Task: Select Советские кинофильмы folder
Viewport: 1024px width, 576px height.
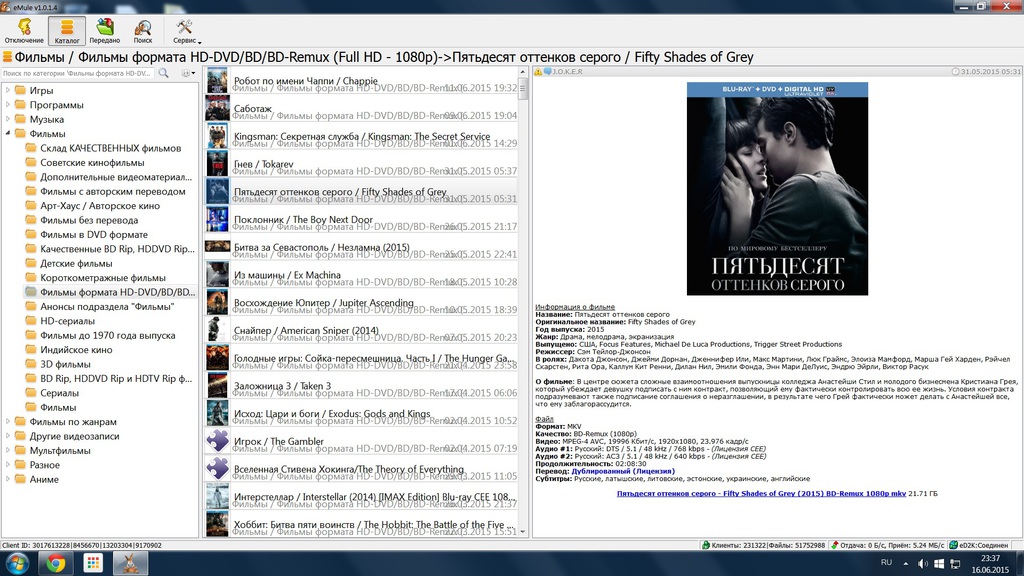Action: [91, 162]
